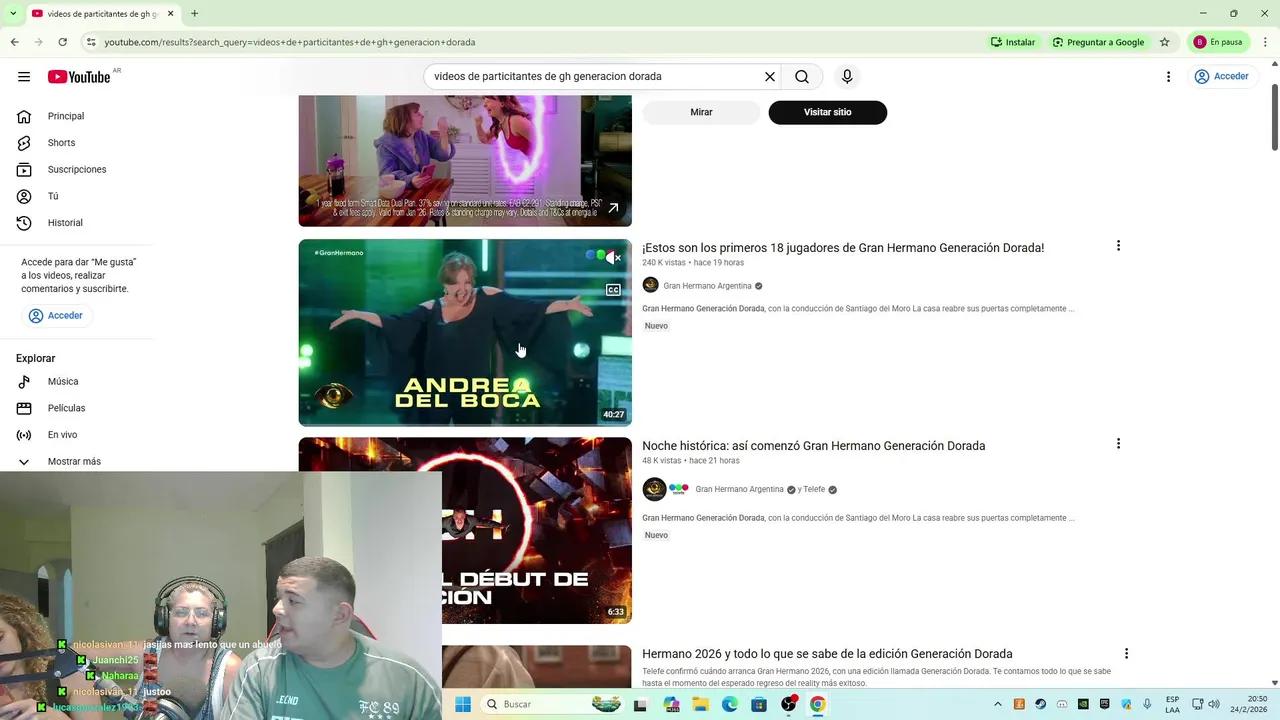Open File Explorer from the taskbar
Viewport: 1280px width, 720px height.
701,704
